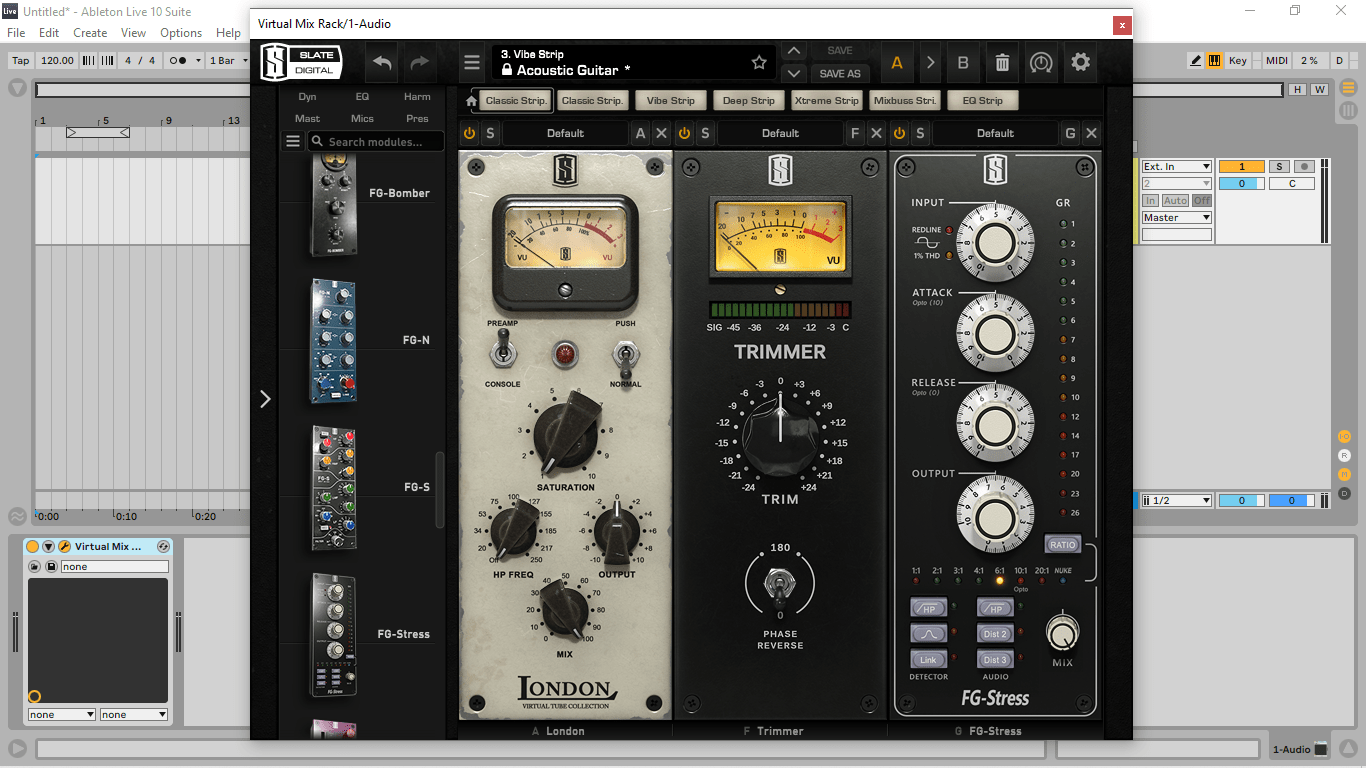
Task: Remove the FG-Stress module with X
Action: click(1091, 133)
